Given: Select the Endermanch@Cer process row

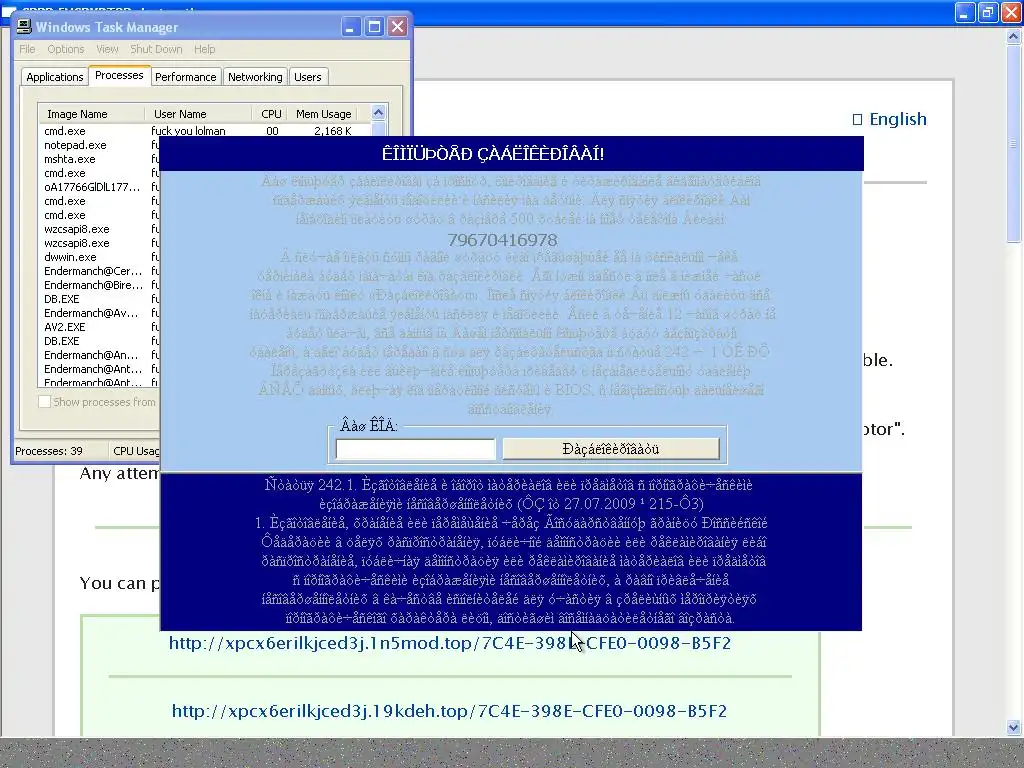Looking at the screenshot, I should click(99, 271).
